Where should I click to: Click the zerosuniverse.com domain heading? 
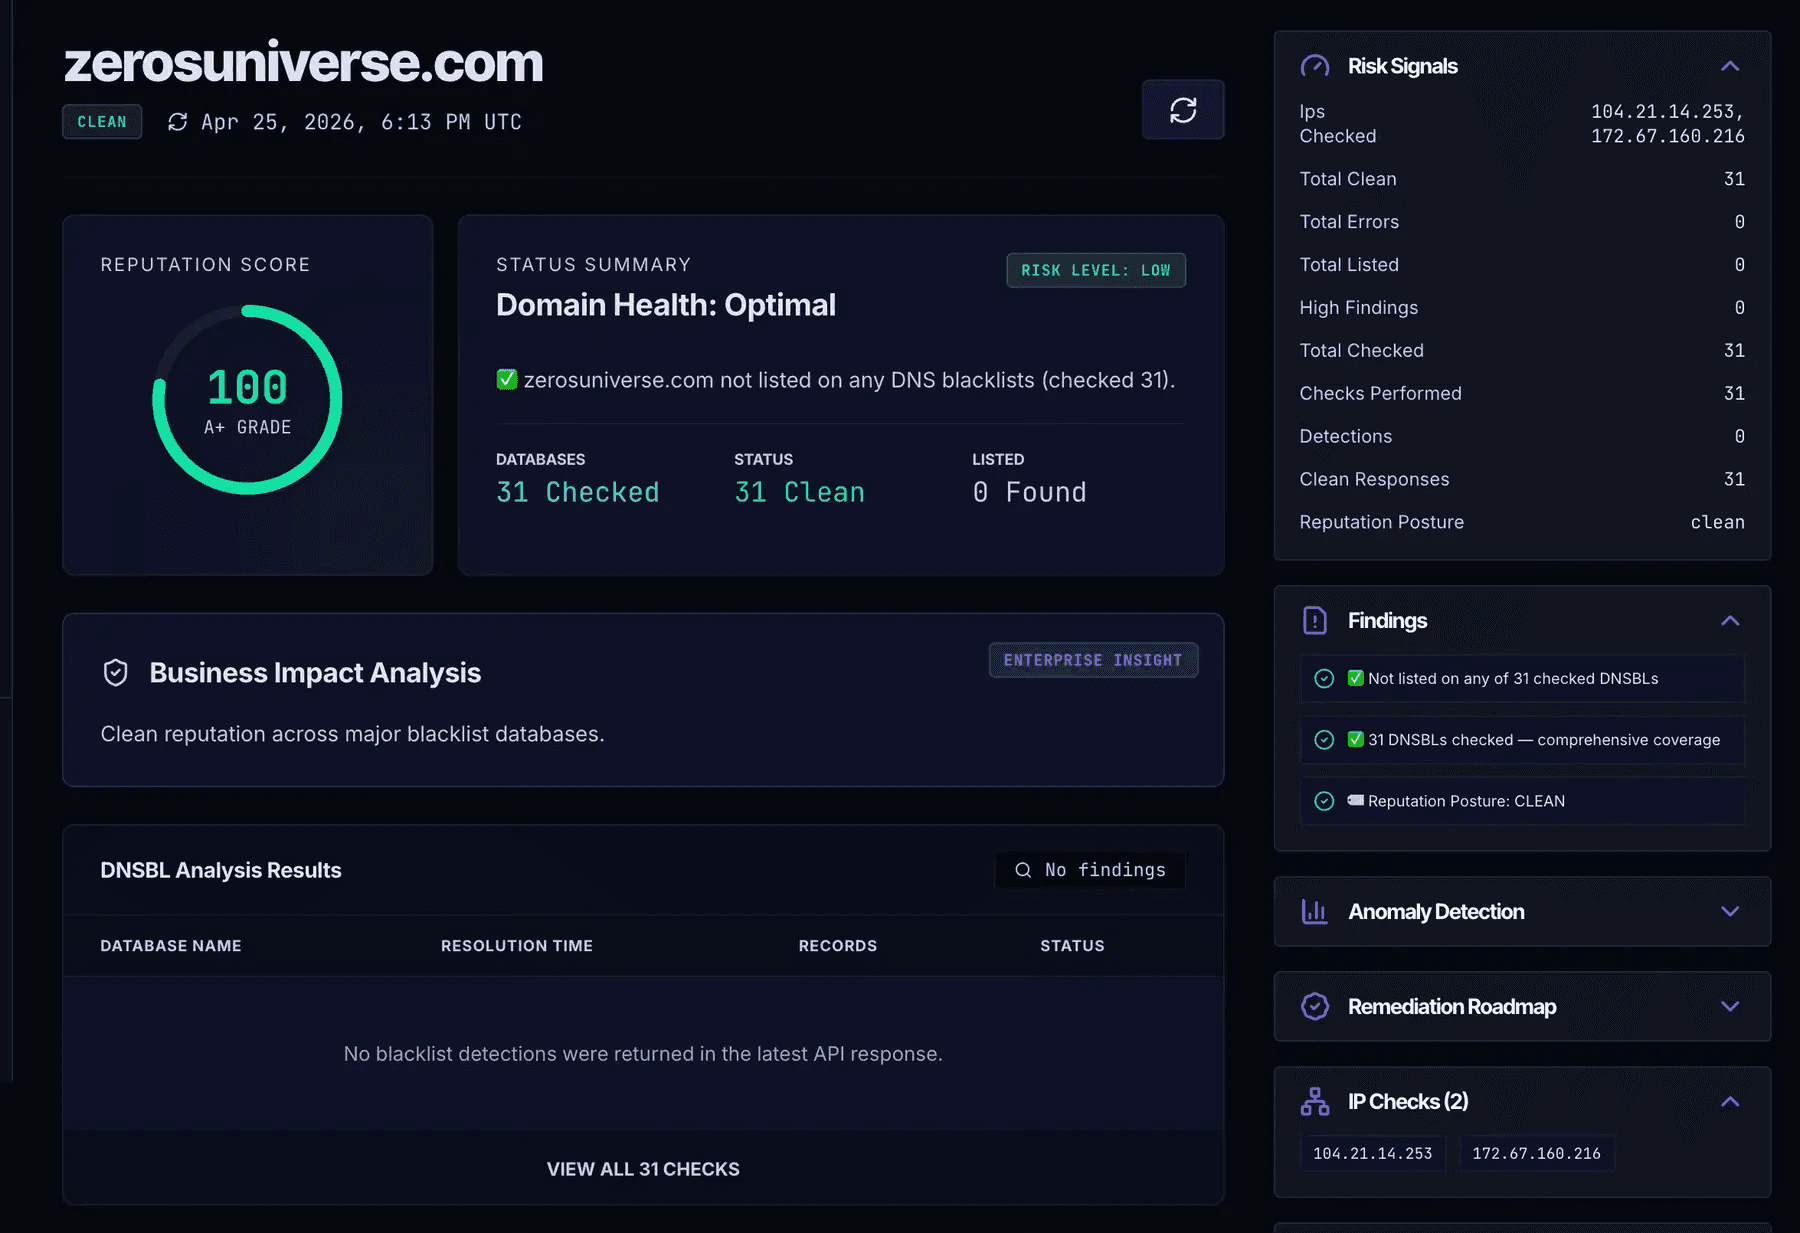[304, 63]
